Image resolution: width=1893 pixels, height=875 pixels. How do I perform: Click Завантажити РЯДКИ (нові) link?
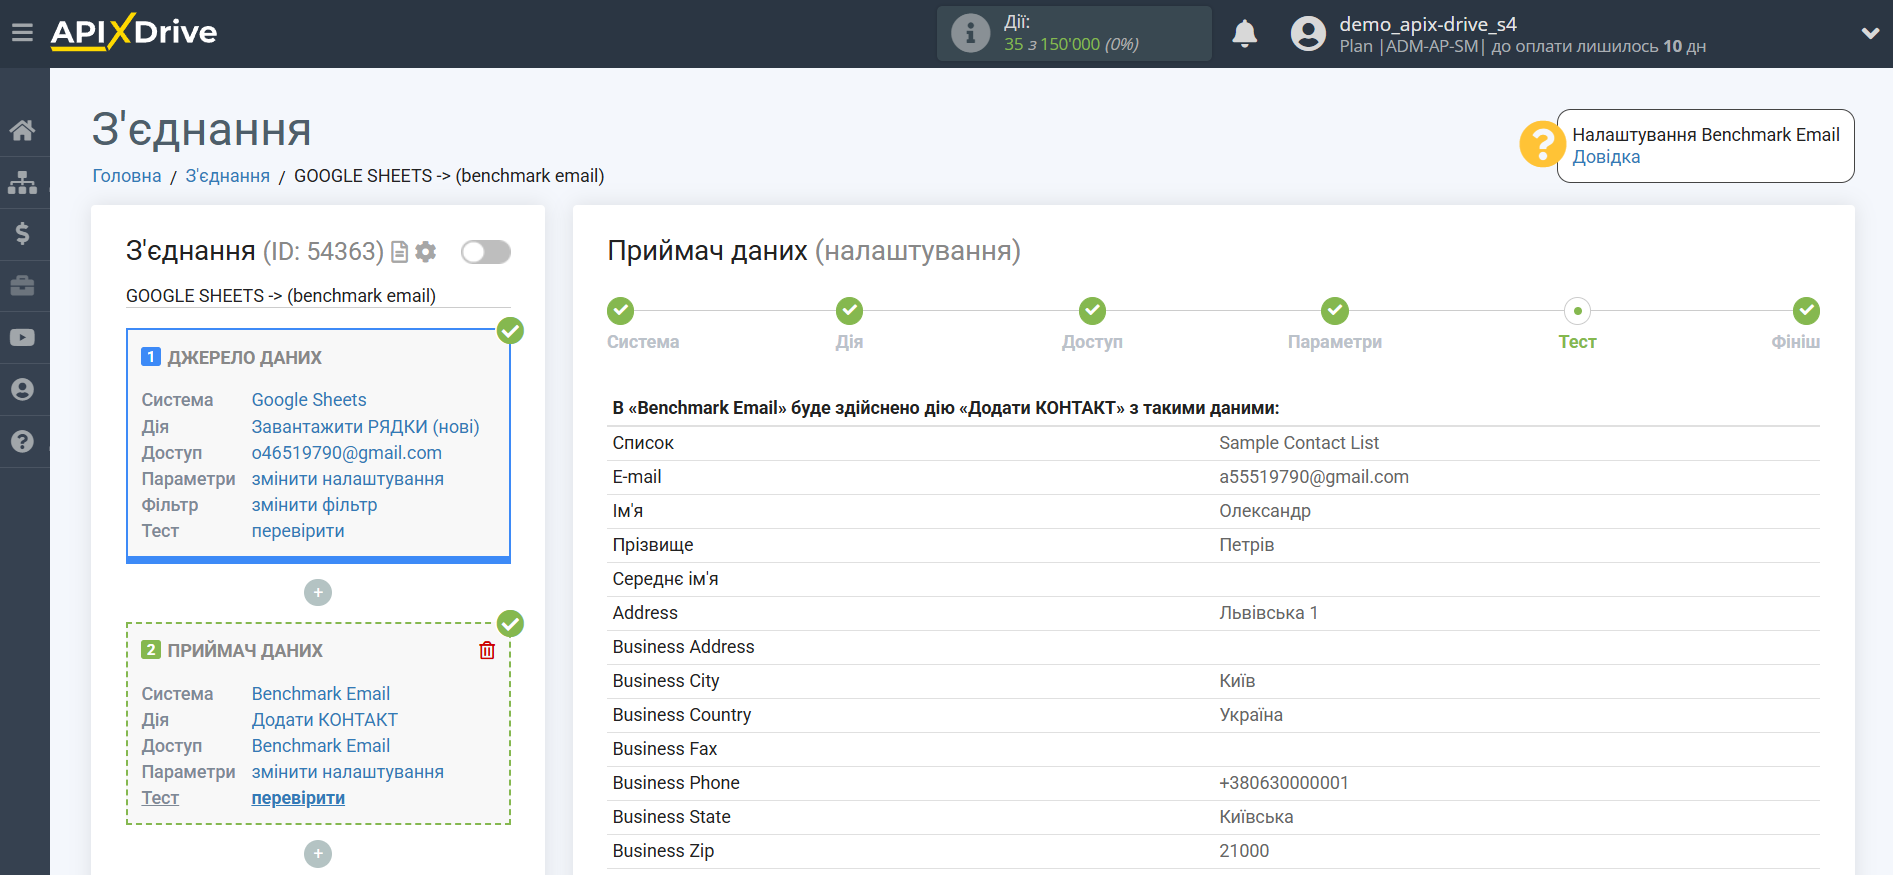click(365, 427)
